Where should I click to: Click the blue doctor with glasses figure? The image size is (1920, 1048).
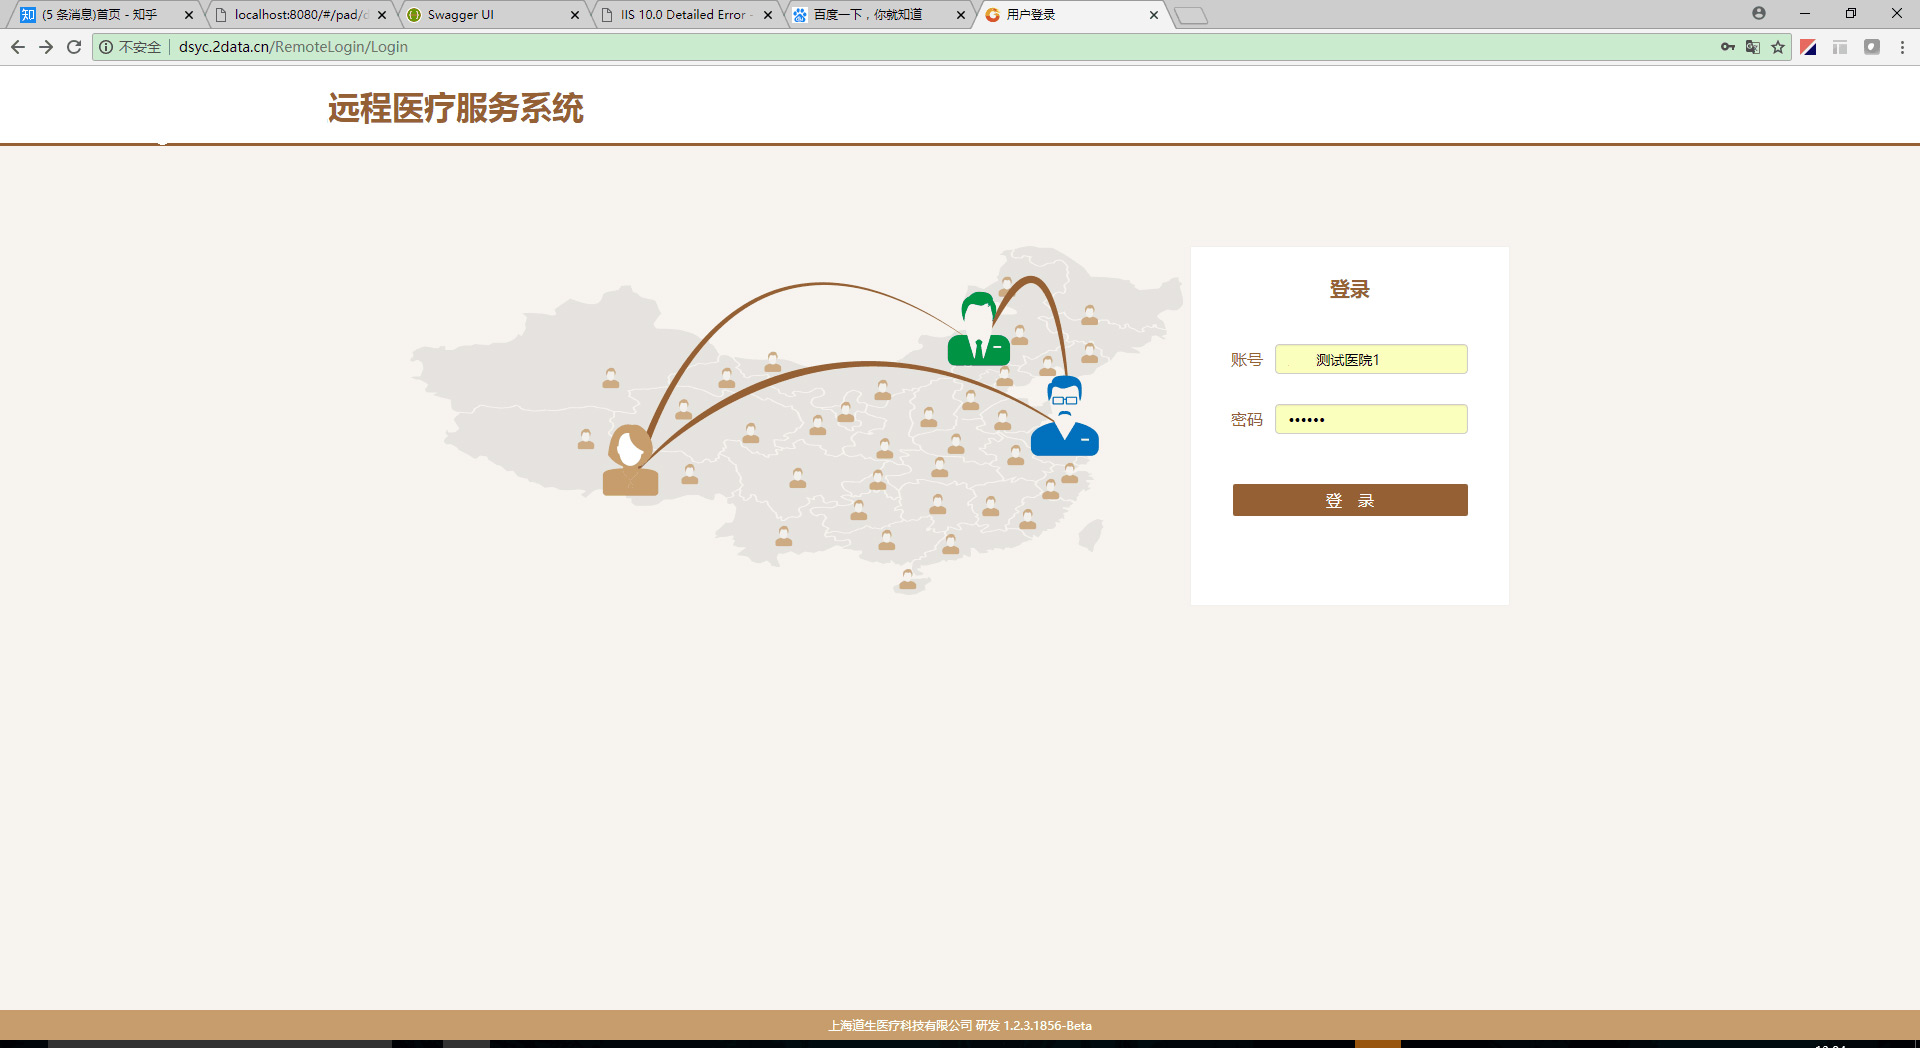pyautogui.click(x=1065, y=416)
